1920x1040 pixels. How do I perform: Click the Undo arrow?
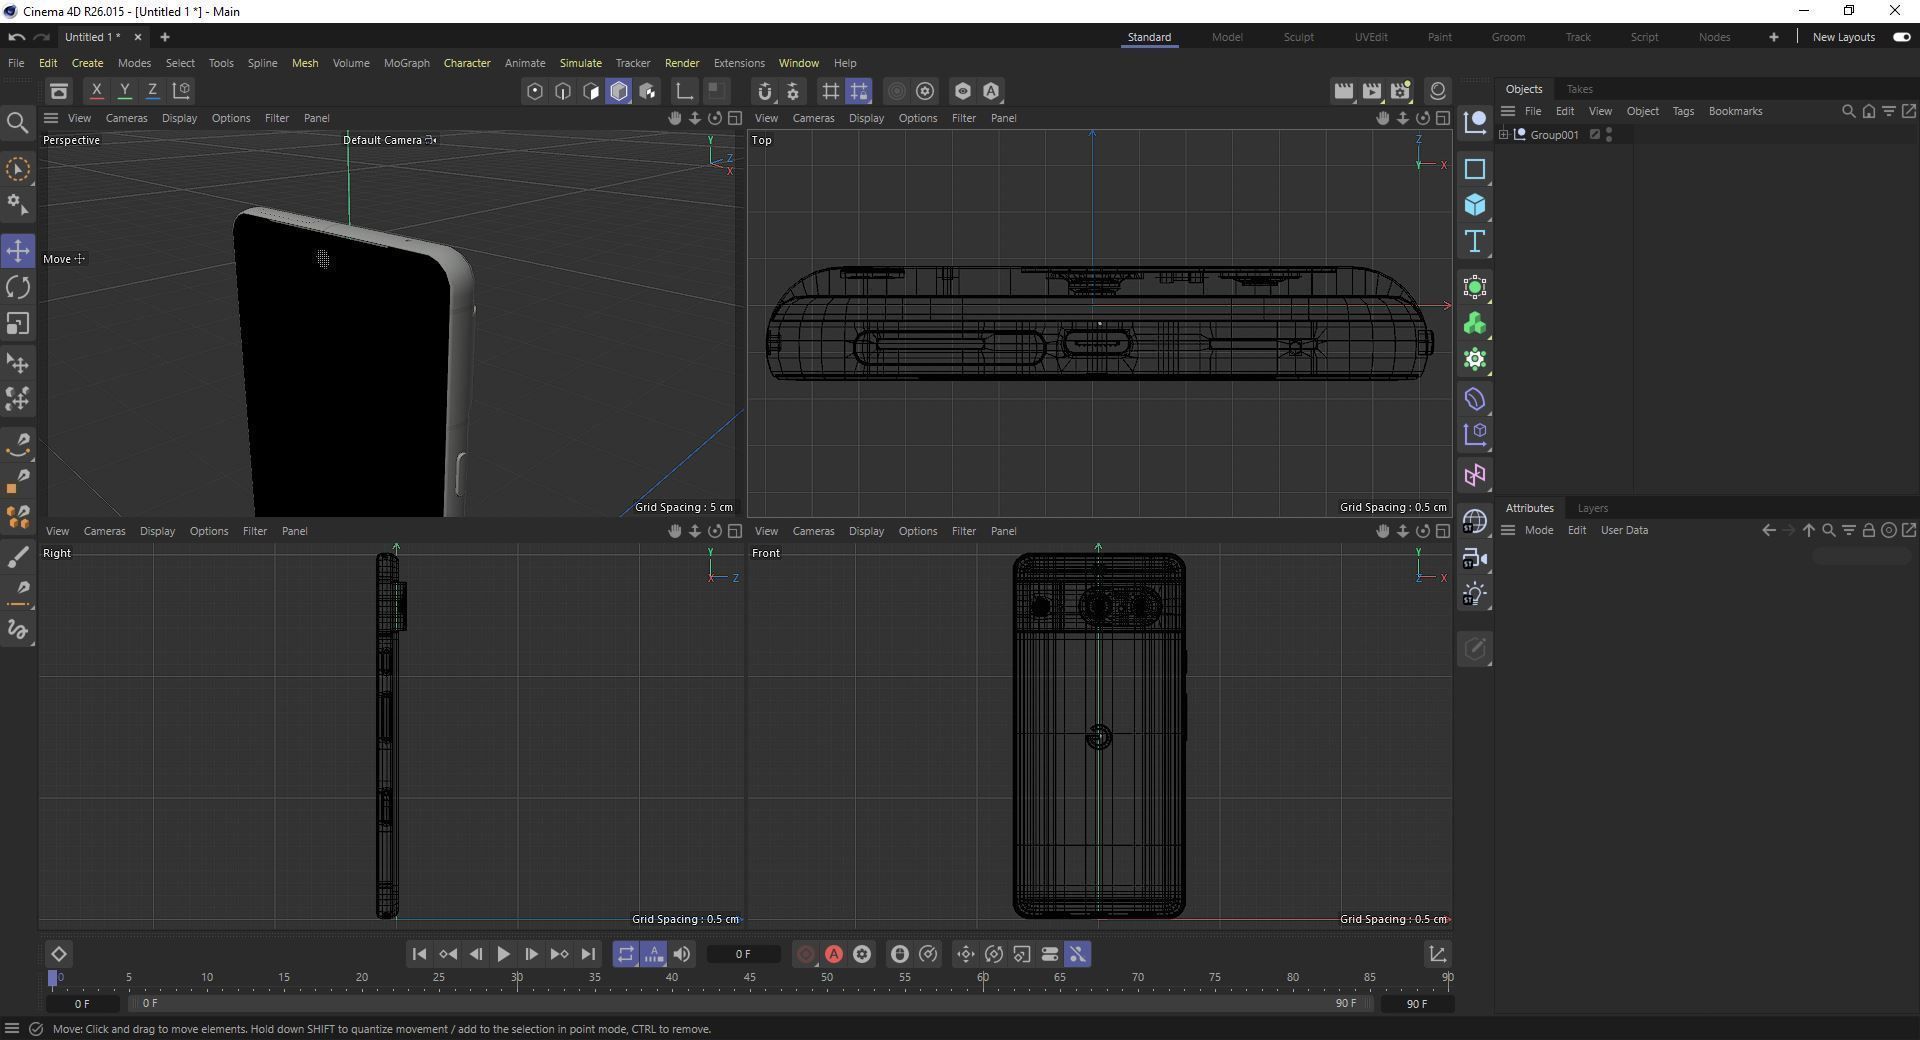click(x=16, y=37)
